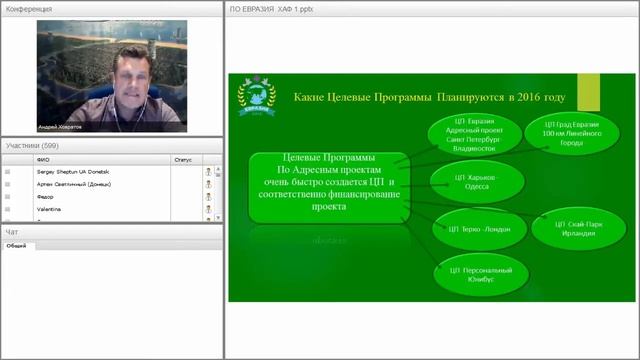Click the presenter name label on video

pyautogui.click(x=60, y=127)
